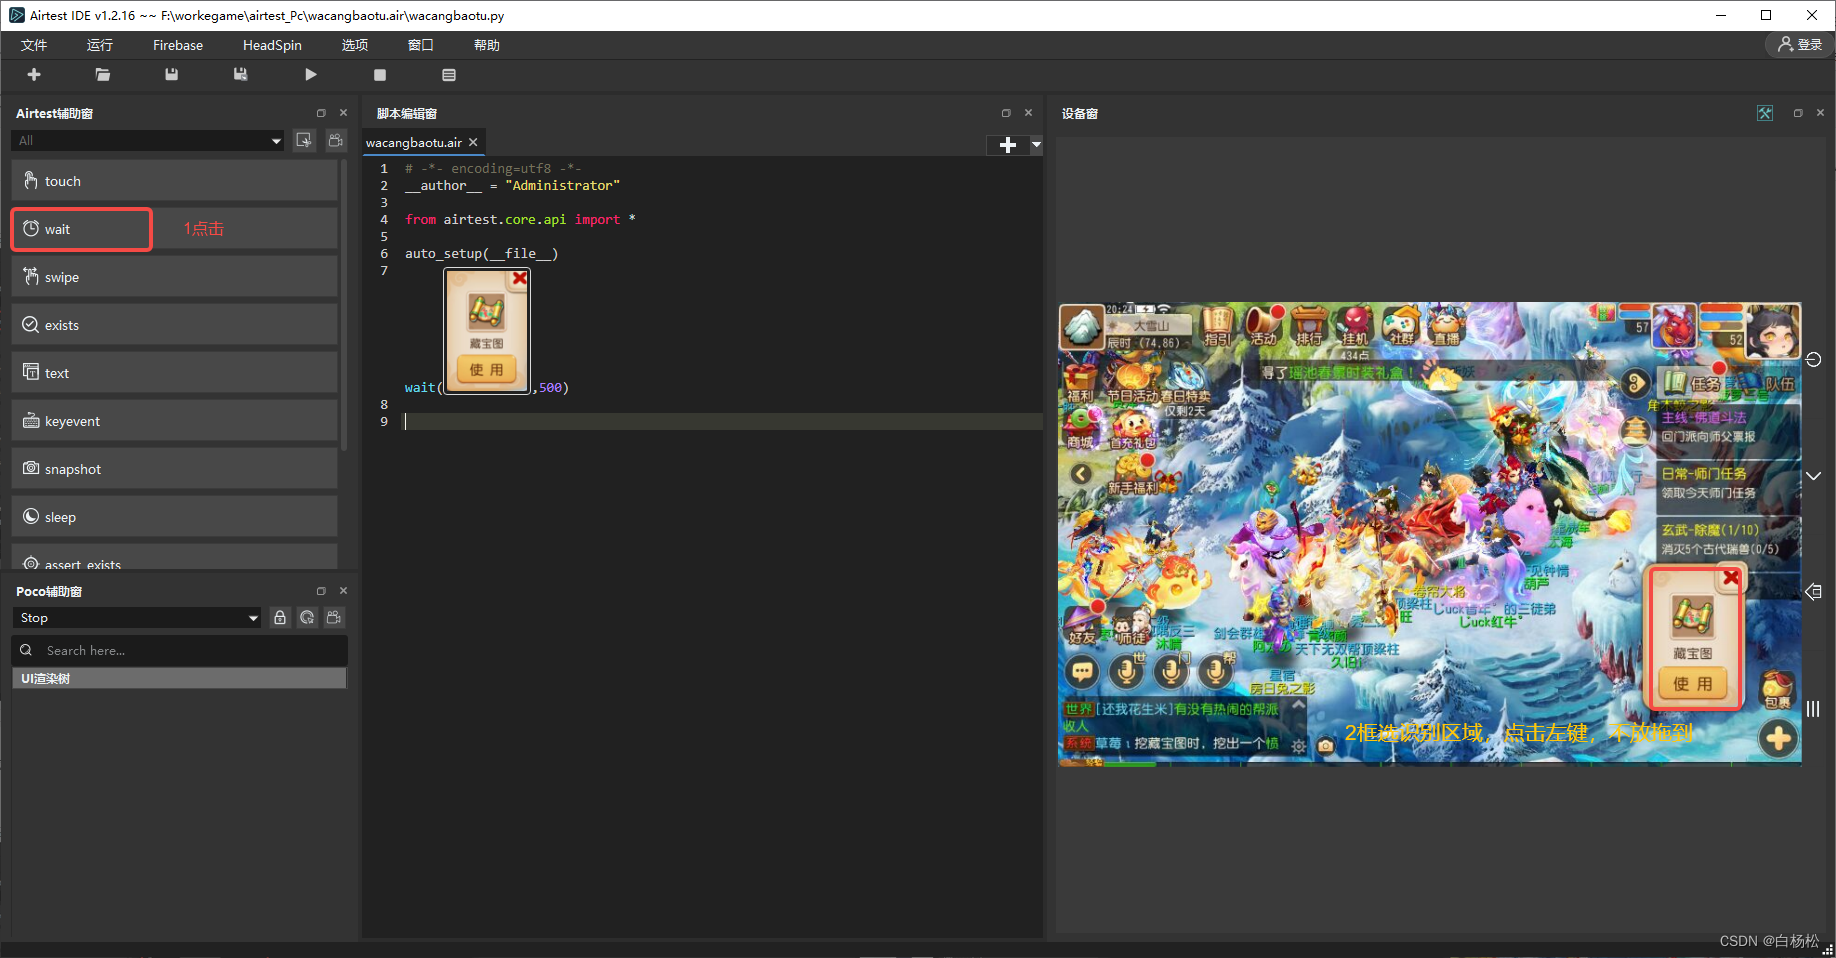
Task: Click the device tools wrench icon
Action: (1765, 113)
